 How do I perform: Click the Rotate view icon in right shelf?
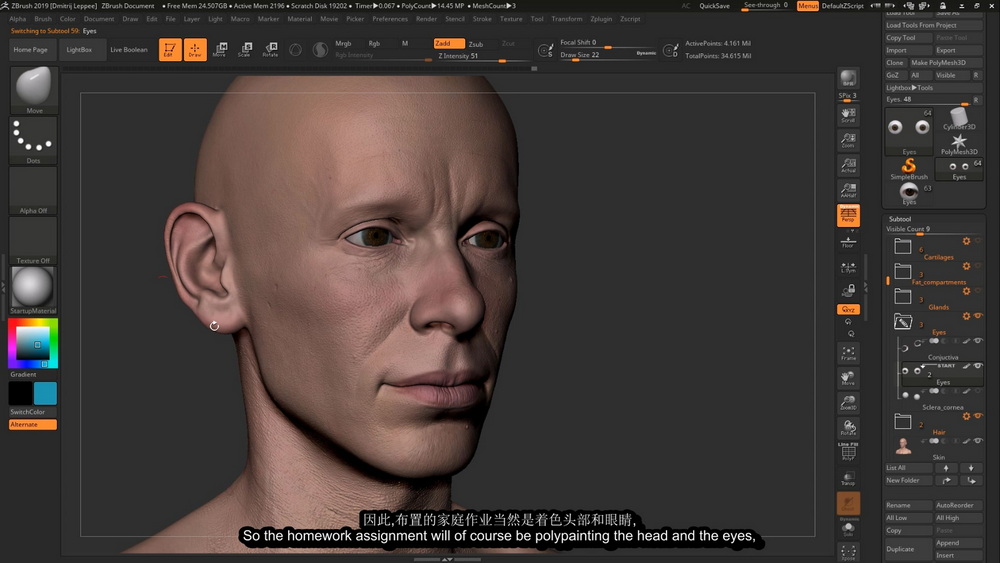pyautogui.click(x=848, y=428)
